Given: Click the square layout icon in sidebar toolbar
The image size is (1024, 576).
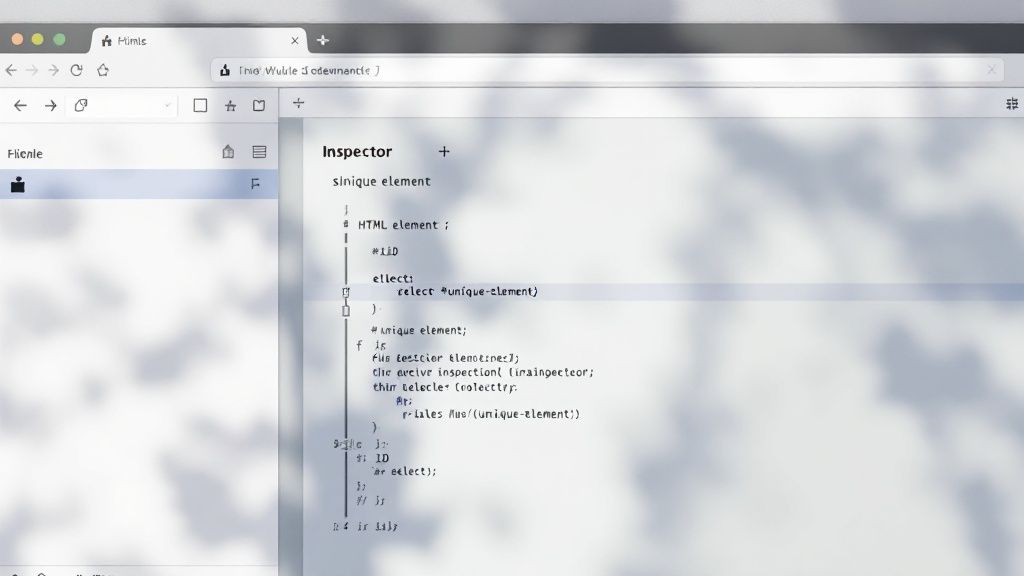Looking at the screenshot, I should [200, 105].
